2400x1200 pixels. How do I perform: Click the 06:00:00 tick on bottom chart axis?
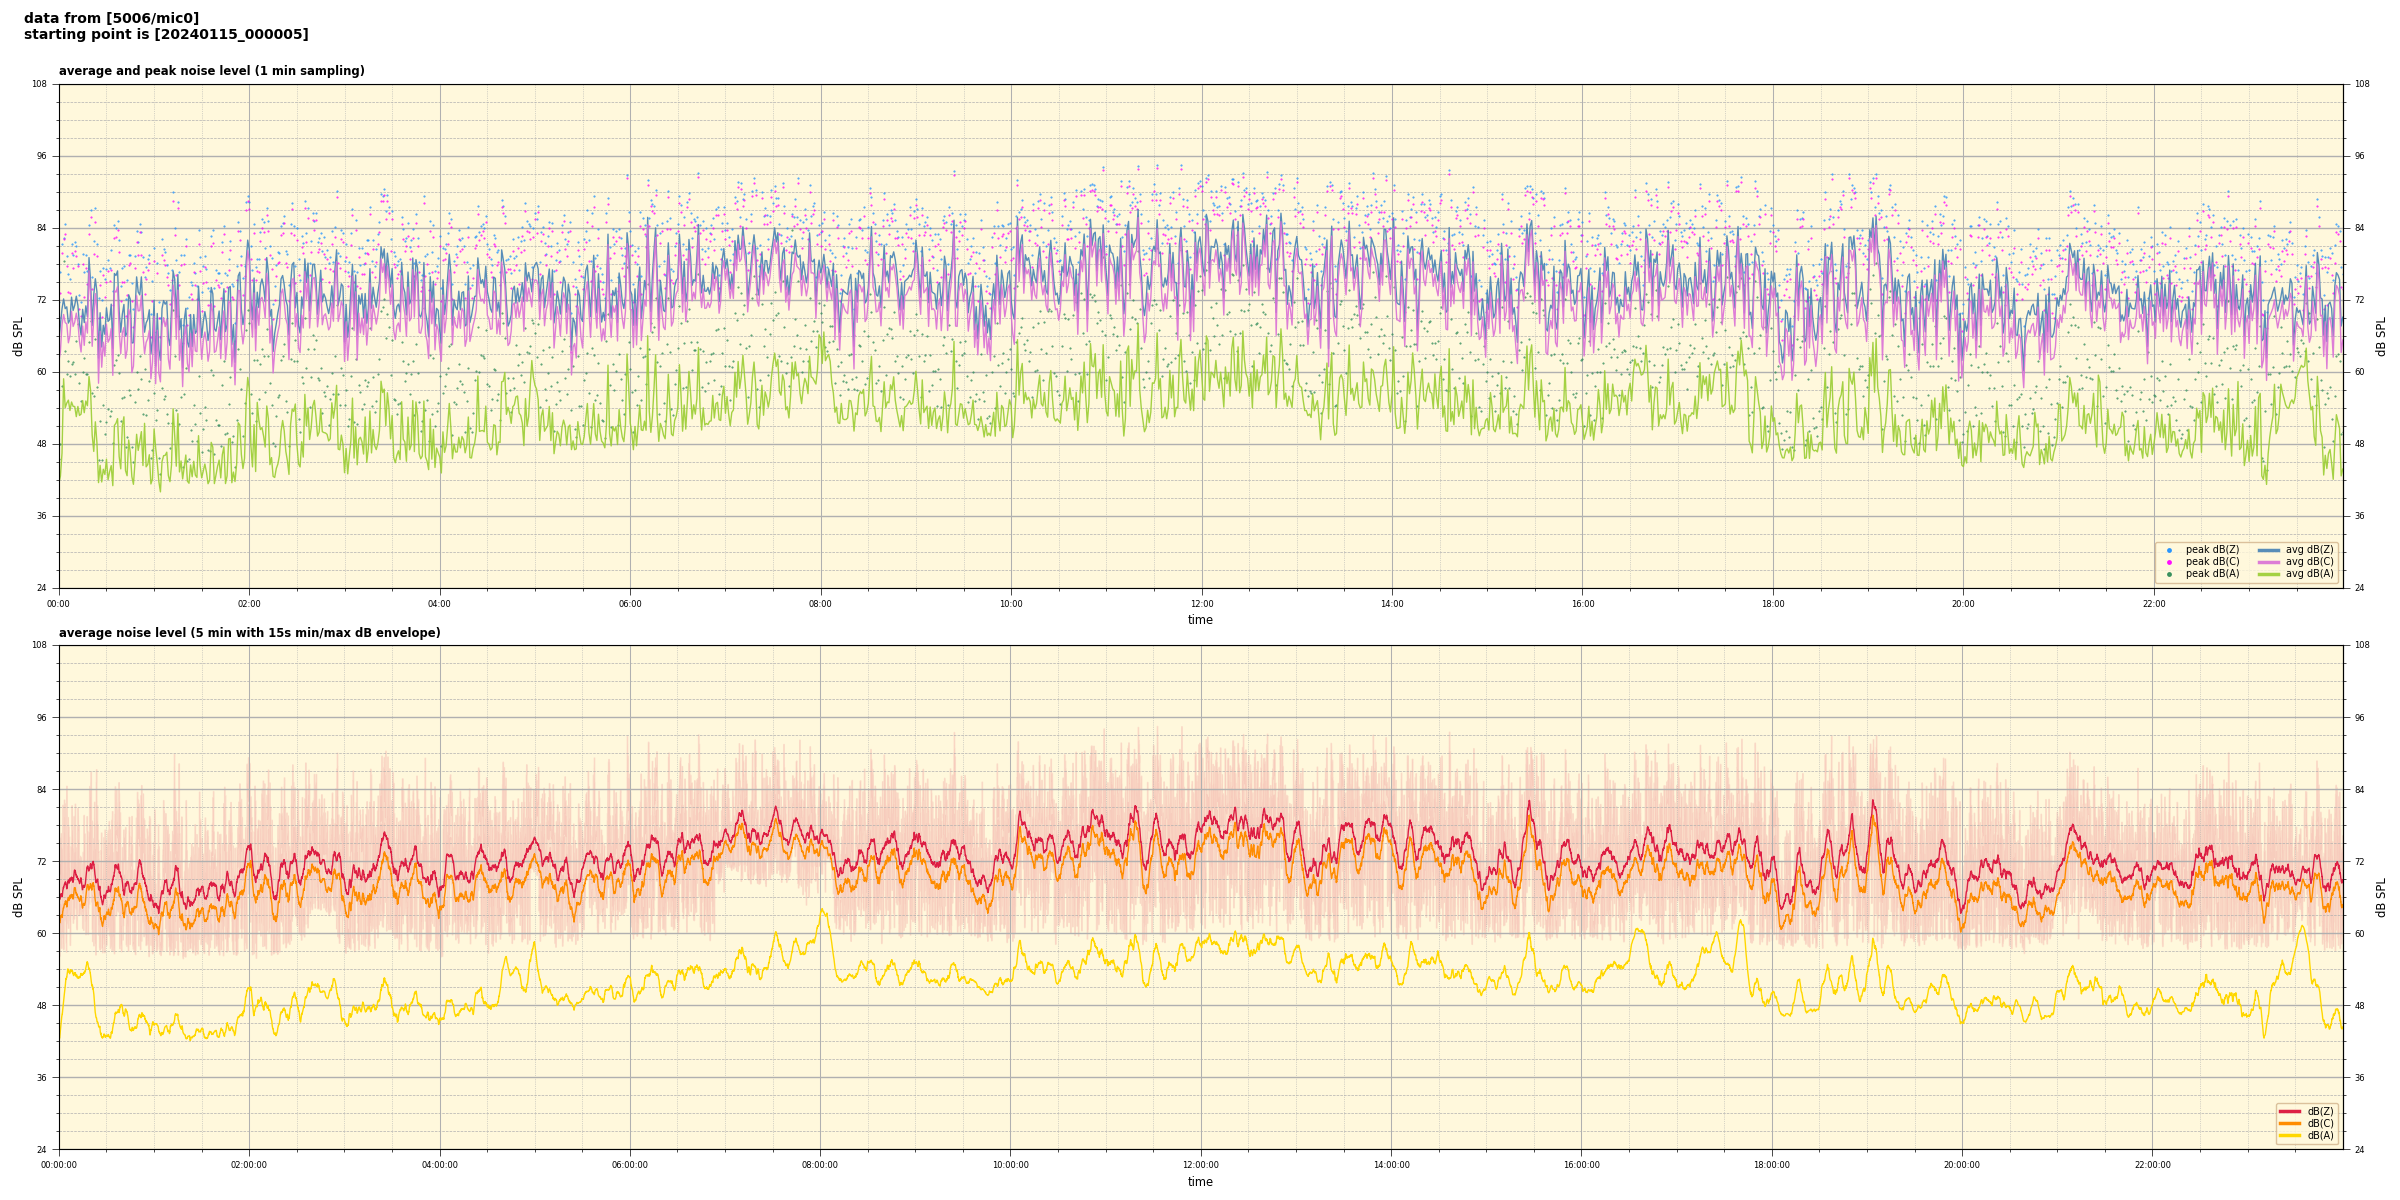pyautogui.click(x=630, y=1165)
